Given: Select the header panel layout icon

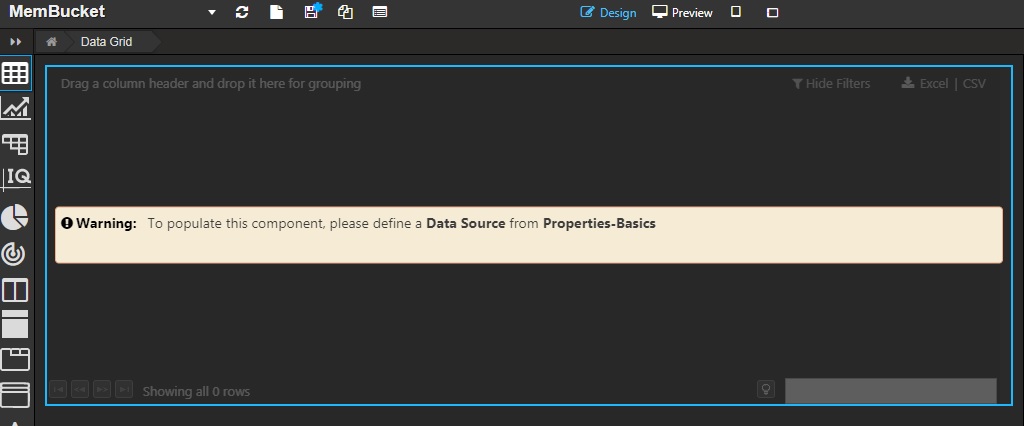Looking at the screenshot, I should (15, 324).
